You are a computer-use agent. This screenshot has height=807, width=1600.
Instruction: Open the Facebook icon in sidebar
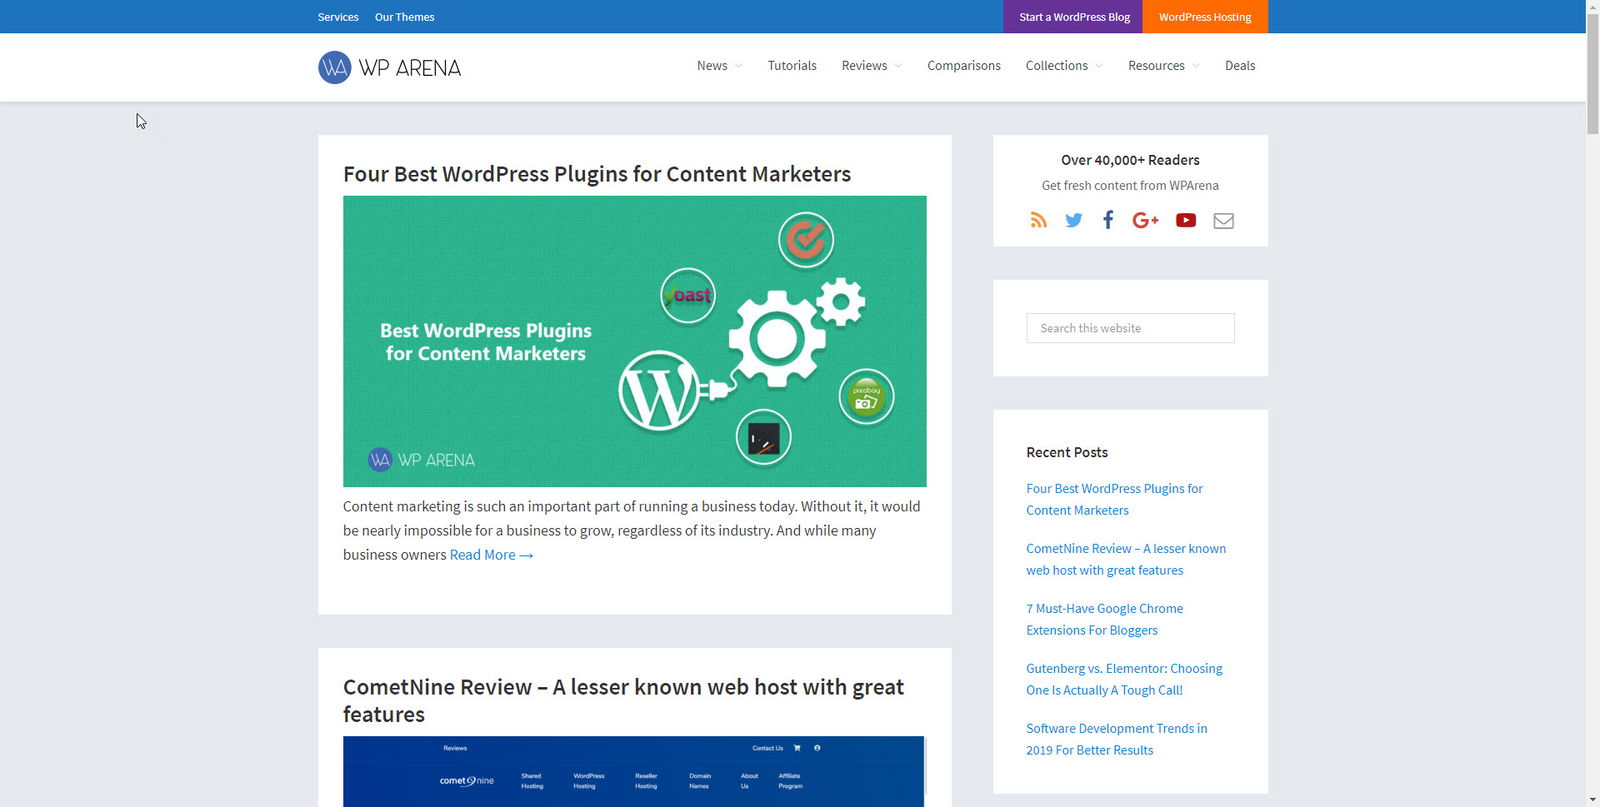pos(1108,220)
